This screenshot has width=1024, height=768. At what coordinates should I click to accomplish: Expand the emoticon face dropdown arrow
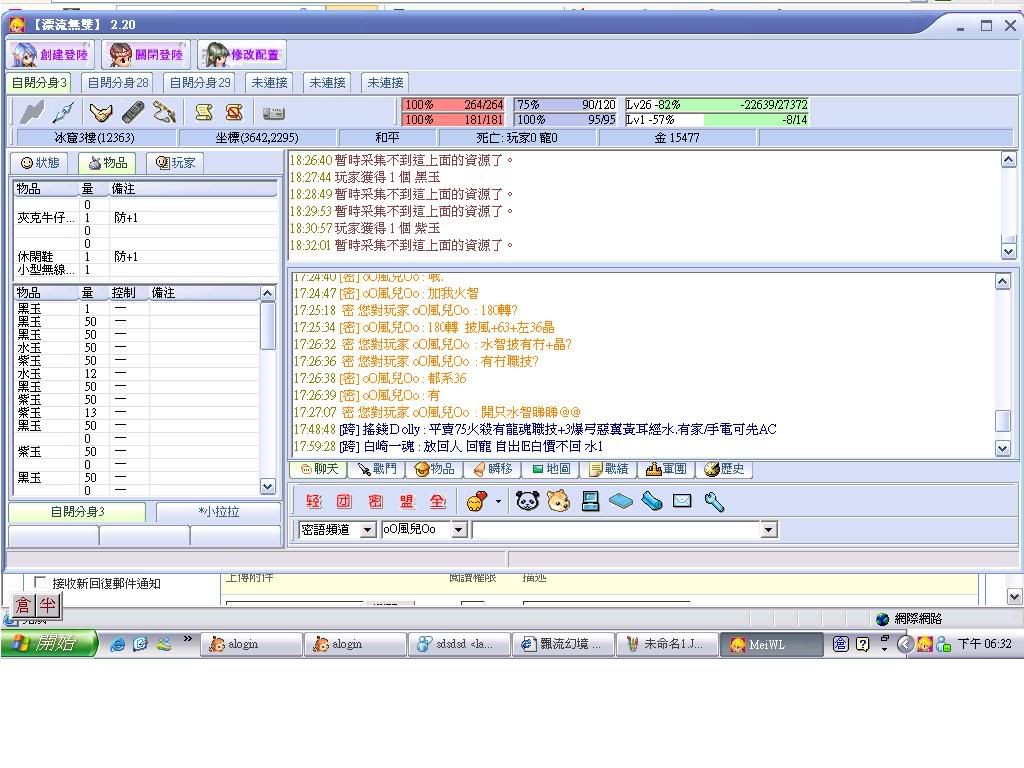pos(498,501)
